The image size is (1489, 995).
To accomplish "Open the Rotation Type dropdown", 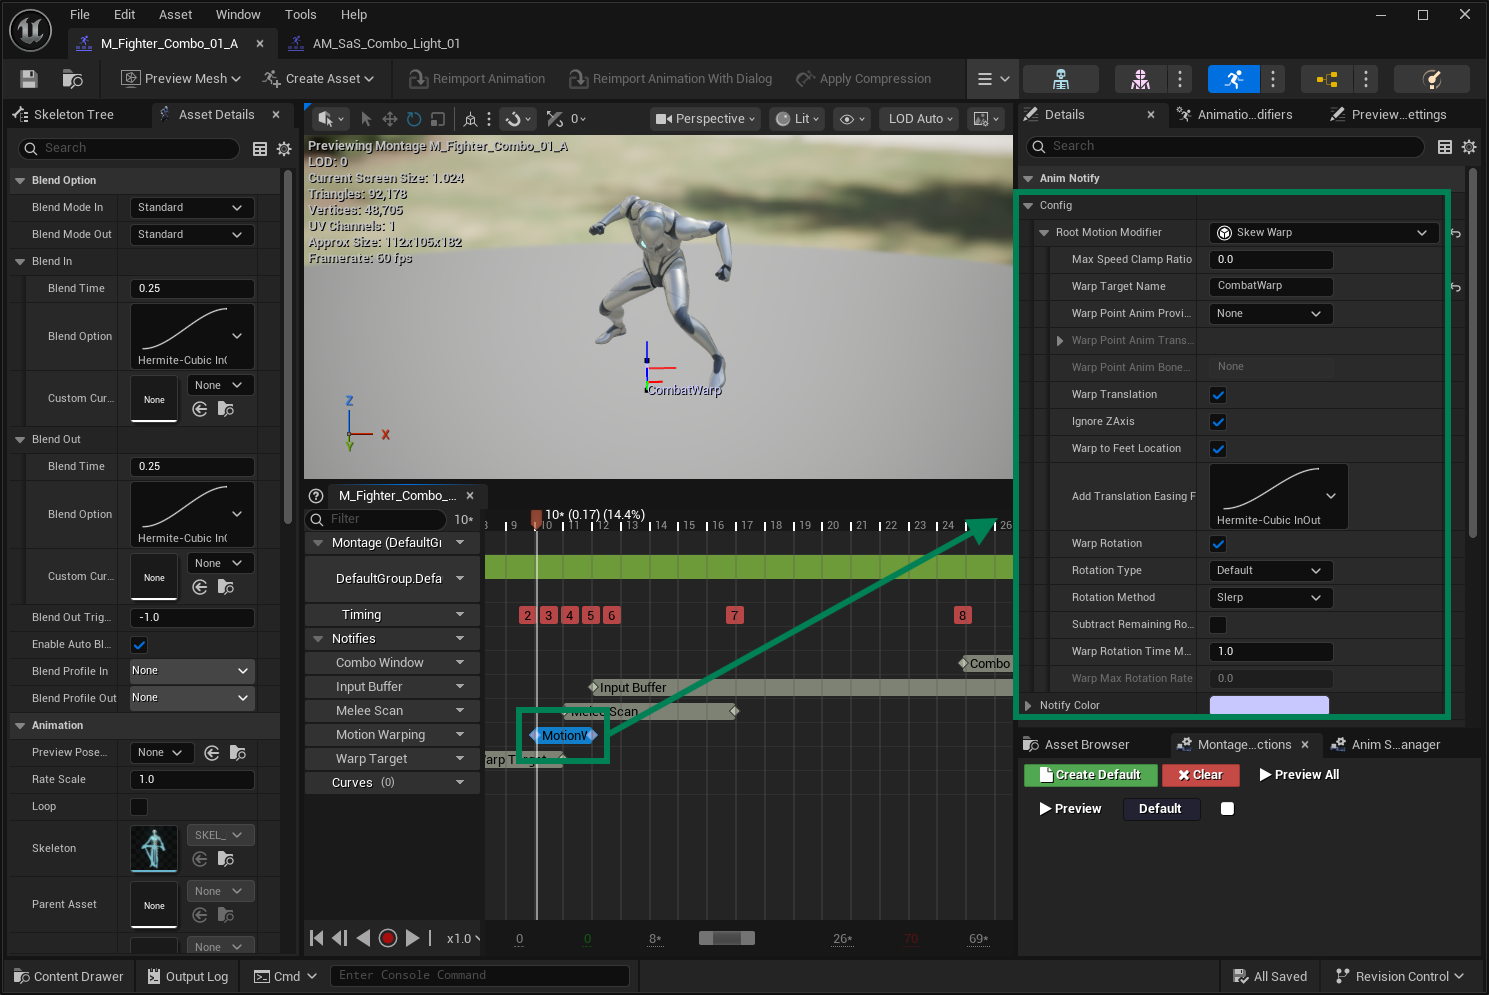I will pyautogui.click(x=1271, y=571).
